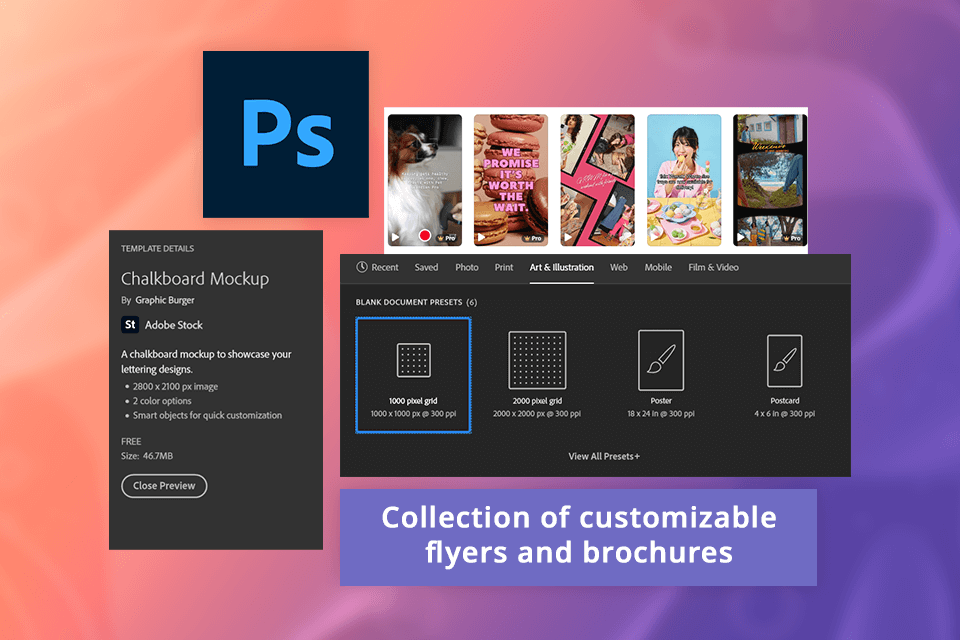
Task: Play the pink collage template video
Action: point(568,236)
